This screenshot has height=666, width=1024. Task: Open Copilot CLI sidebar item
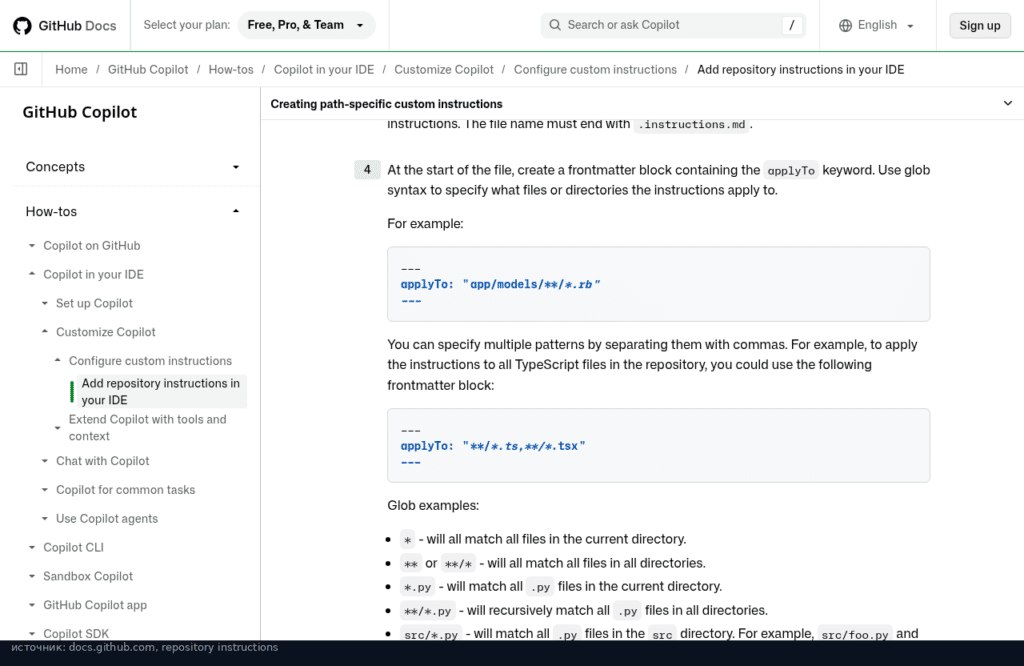pyautogui.click(x=73, y=547)
